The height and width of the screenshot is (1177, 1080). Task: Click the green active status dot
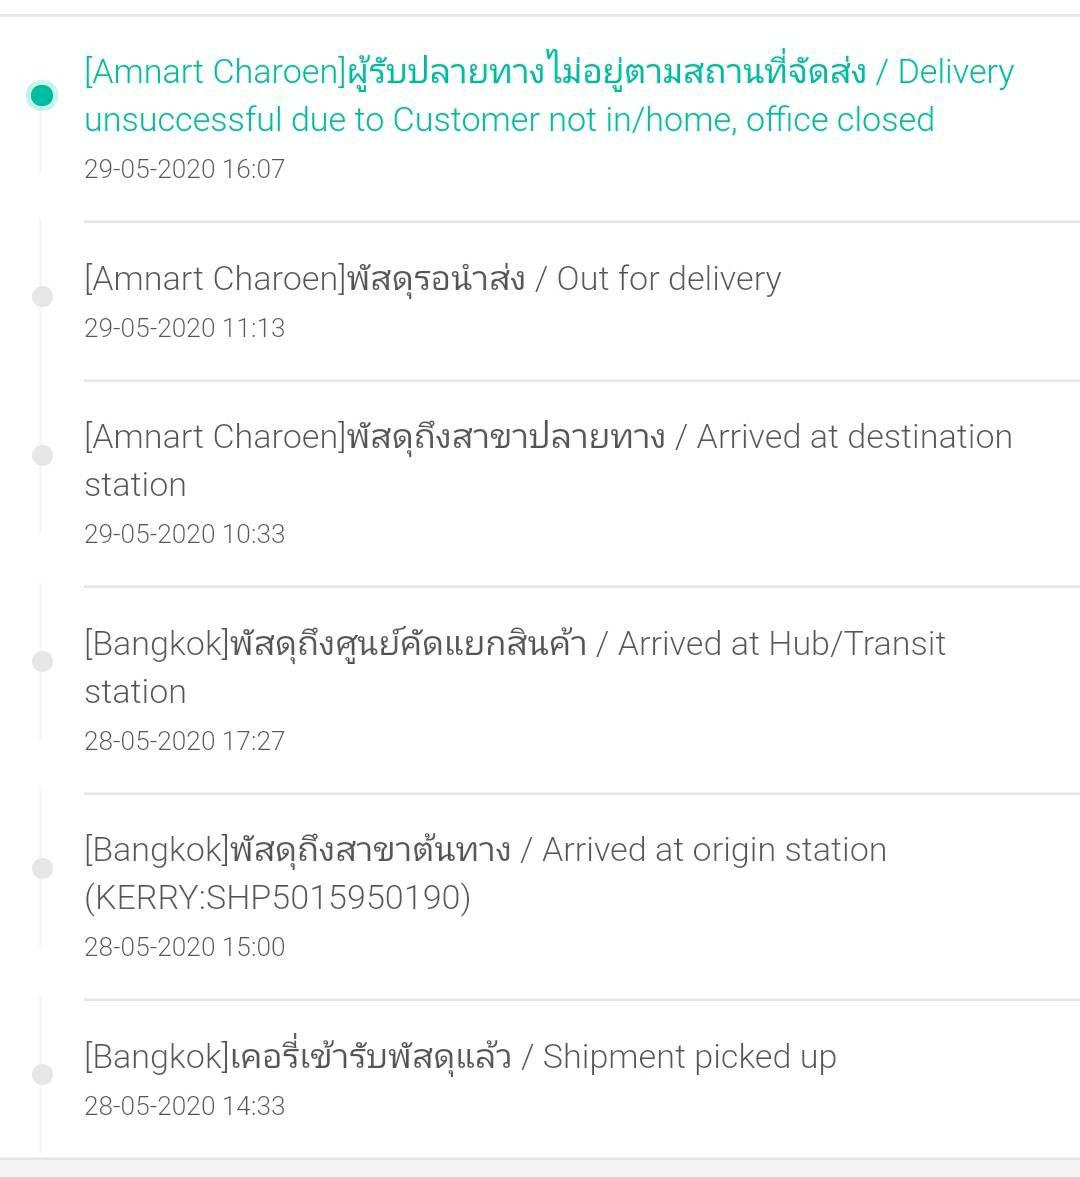(42, 95)
